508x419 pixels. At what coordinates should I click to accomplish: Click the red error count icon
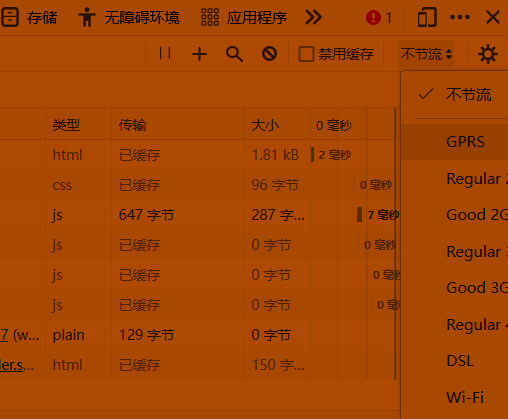point(373,17)
